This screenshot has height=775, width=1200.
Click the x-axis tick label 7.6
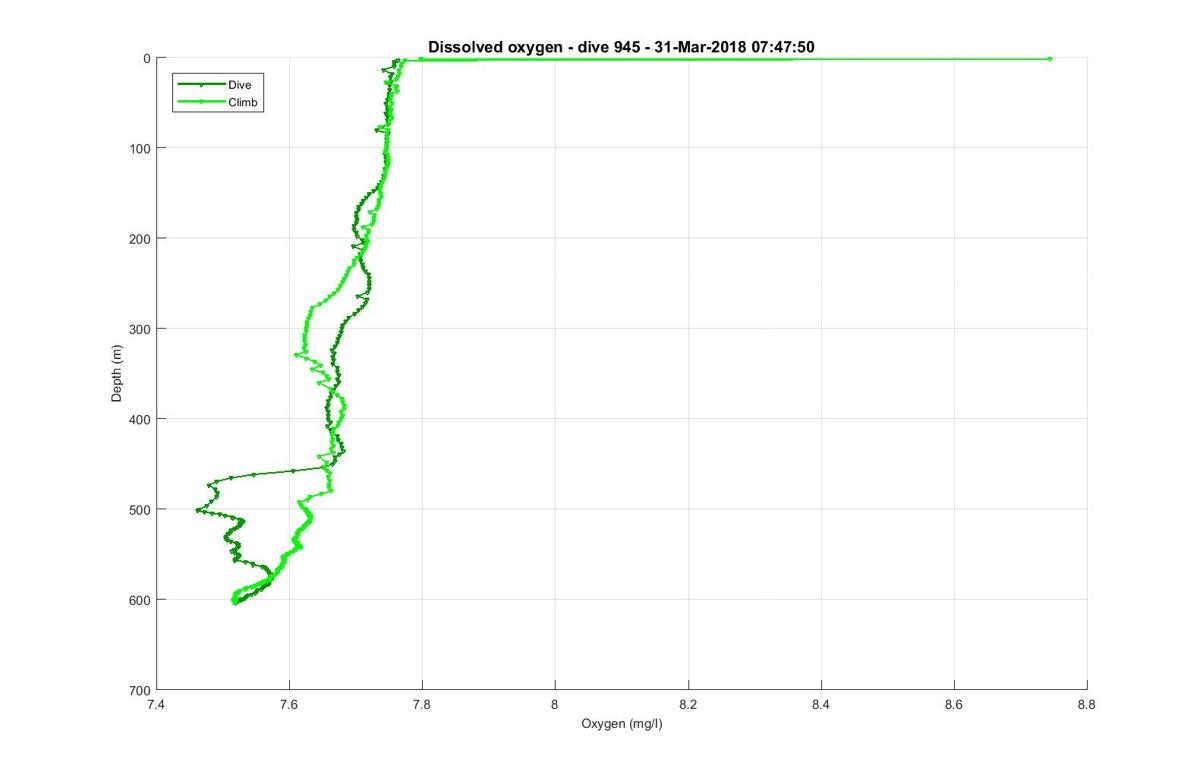[x=290, y=704]
